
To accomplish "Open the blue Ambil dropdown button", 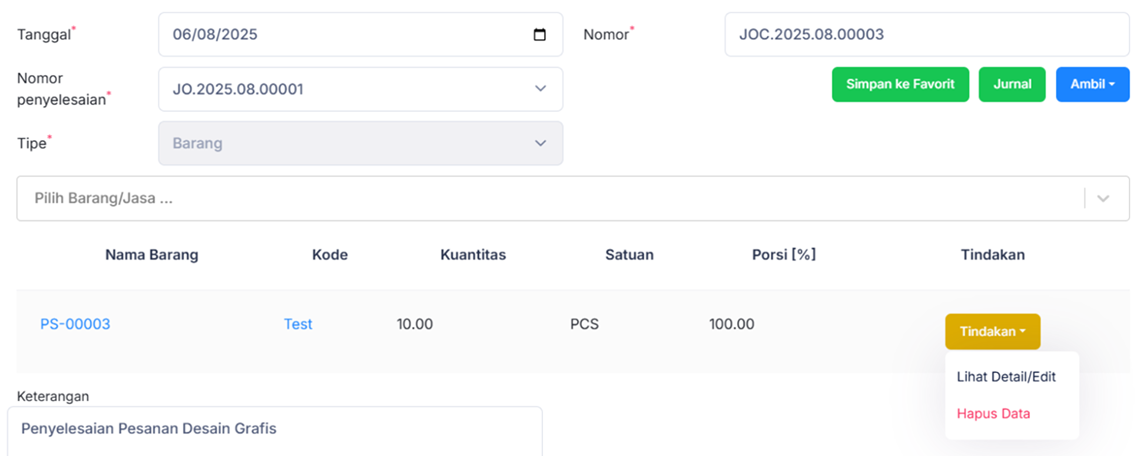I will [x=1092, y=85].
